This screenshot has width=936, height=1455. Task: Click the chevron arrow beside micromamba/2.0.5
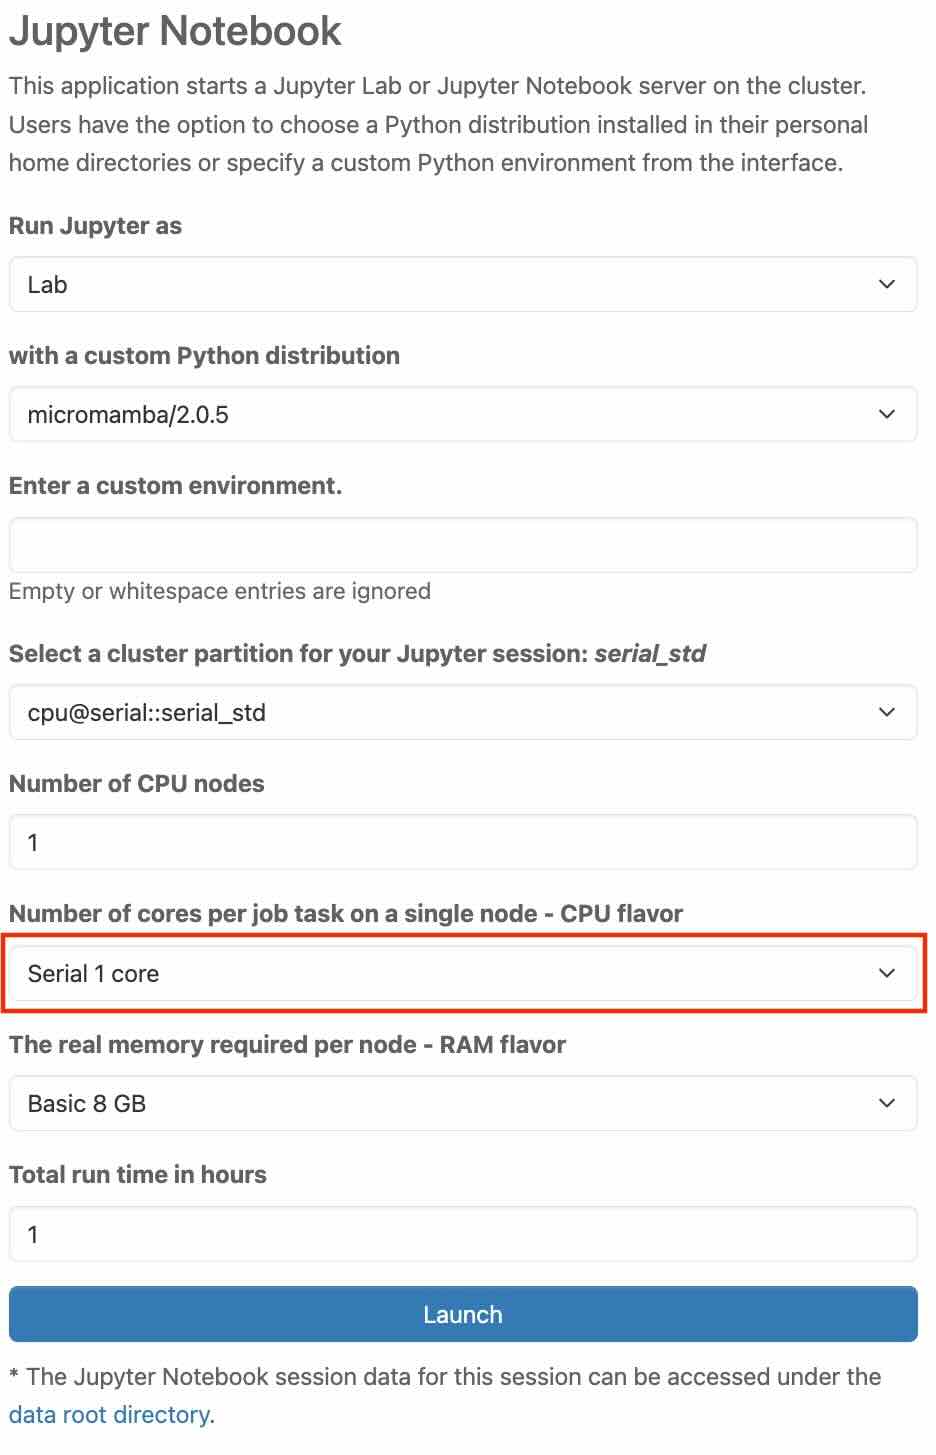point(886,415)
